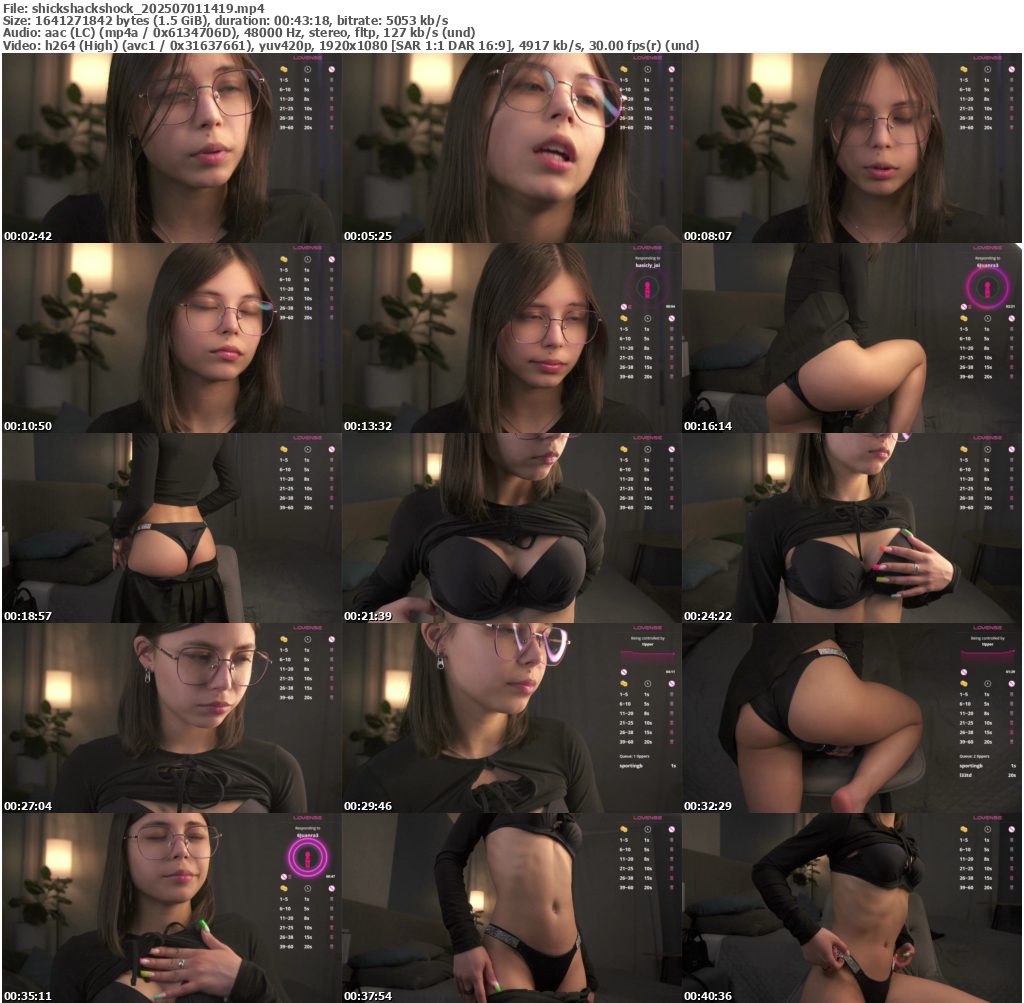Click the thumbnail timestamped 00:24:22
This screenshot has height=1003, width=1024.
[852, 528]
